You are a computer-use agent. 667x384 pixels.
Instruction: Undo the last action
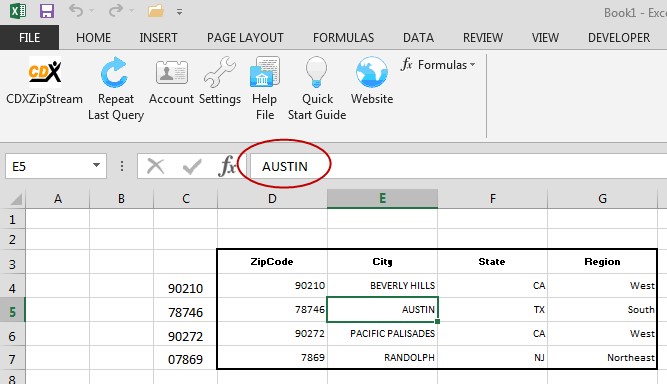pyautogui.click(x=76, y=10)
